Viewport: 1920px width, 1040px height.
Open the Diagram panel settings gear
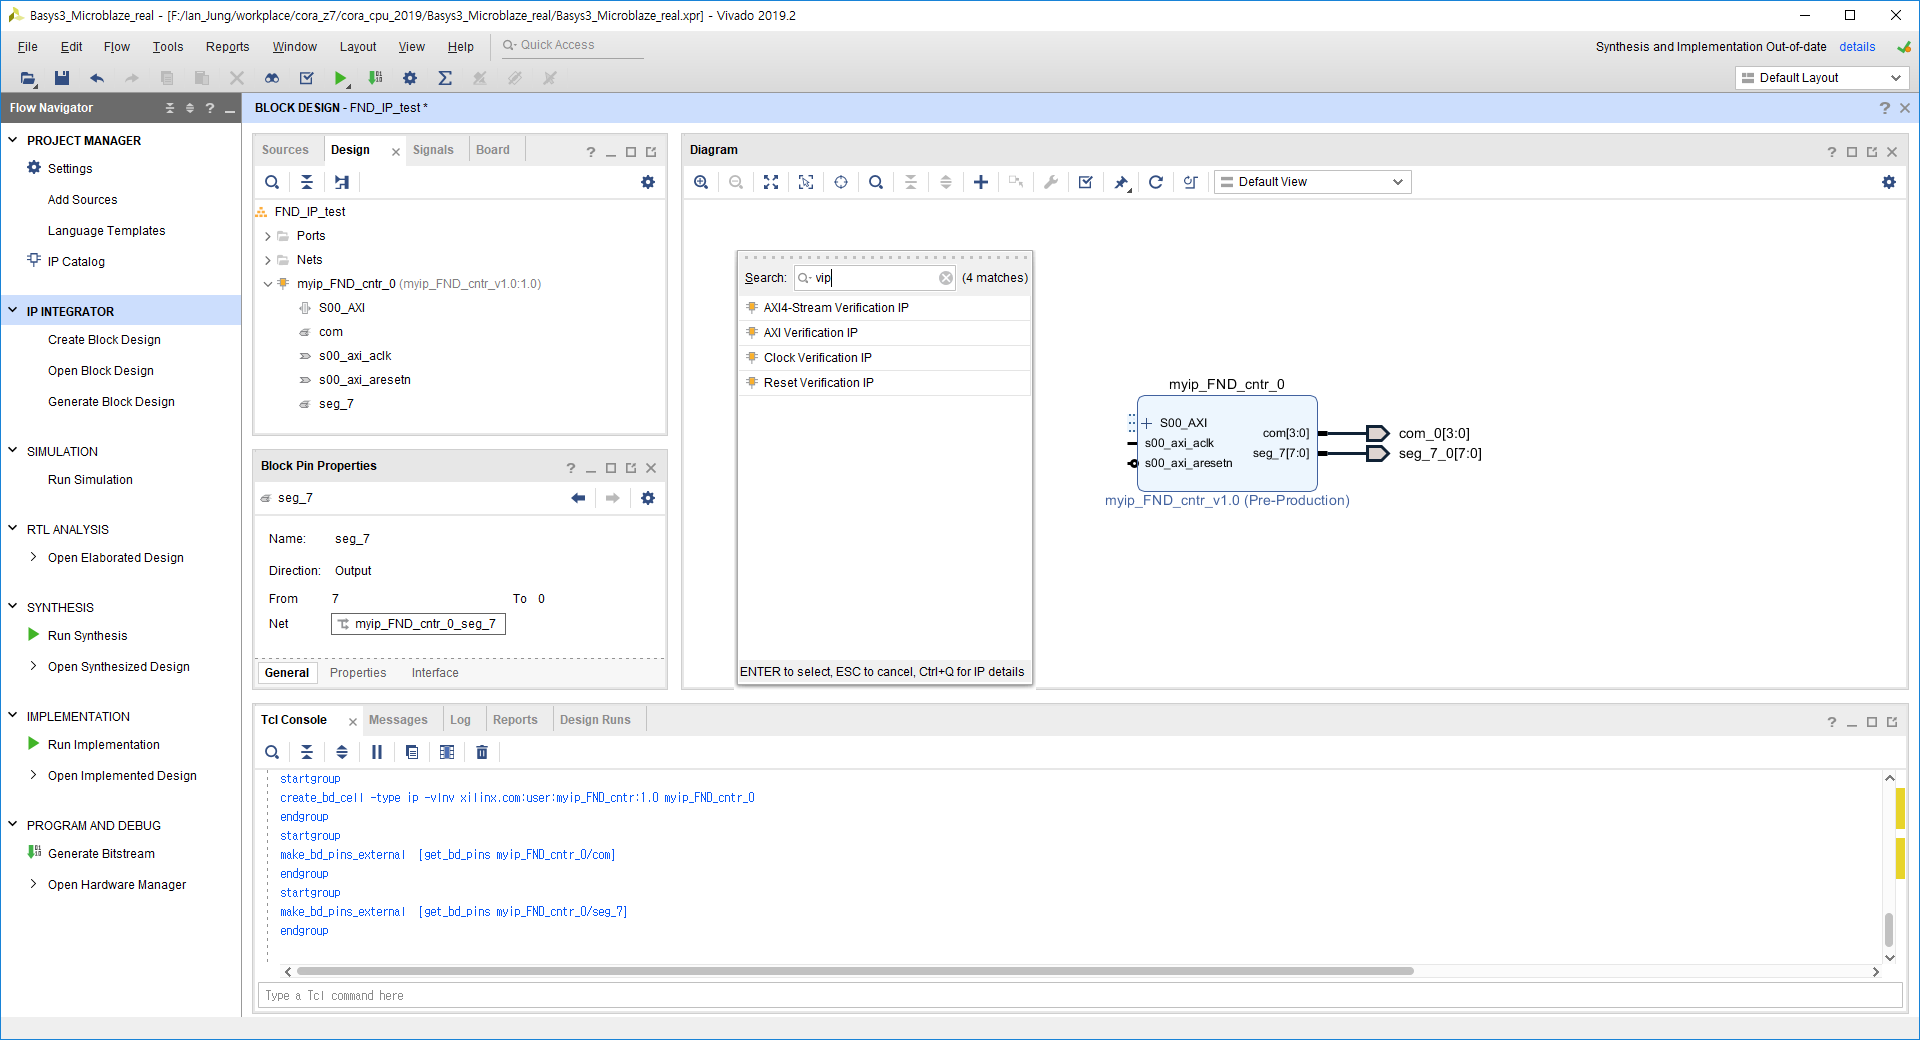1889,182
